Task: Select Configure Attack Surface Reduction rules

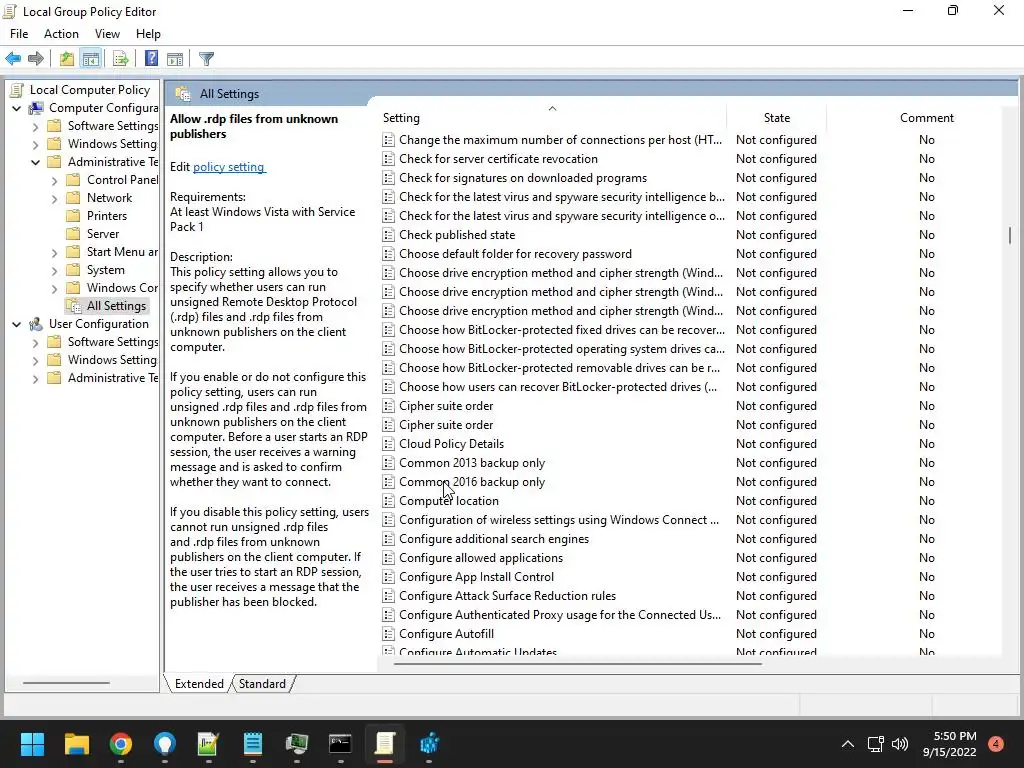Action: pos(507,596)
